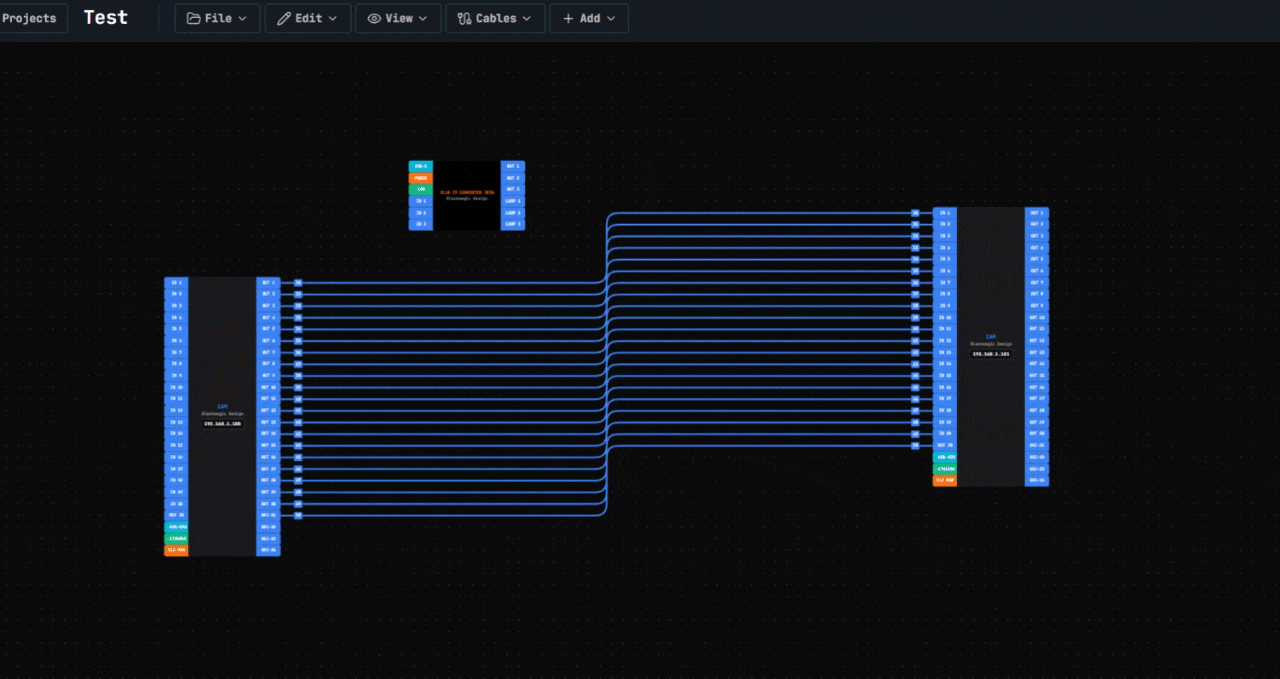
Task: Select LOOP 2 port on converter node
Action: [x=513, y=212]
